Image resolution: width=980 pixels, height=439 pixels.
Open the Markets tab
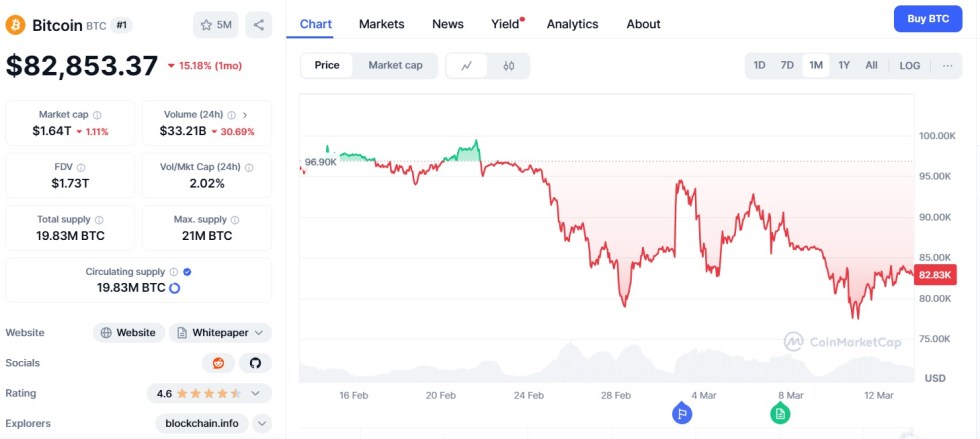tap(381, 24)
